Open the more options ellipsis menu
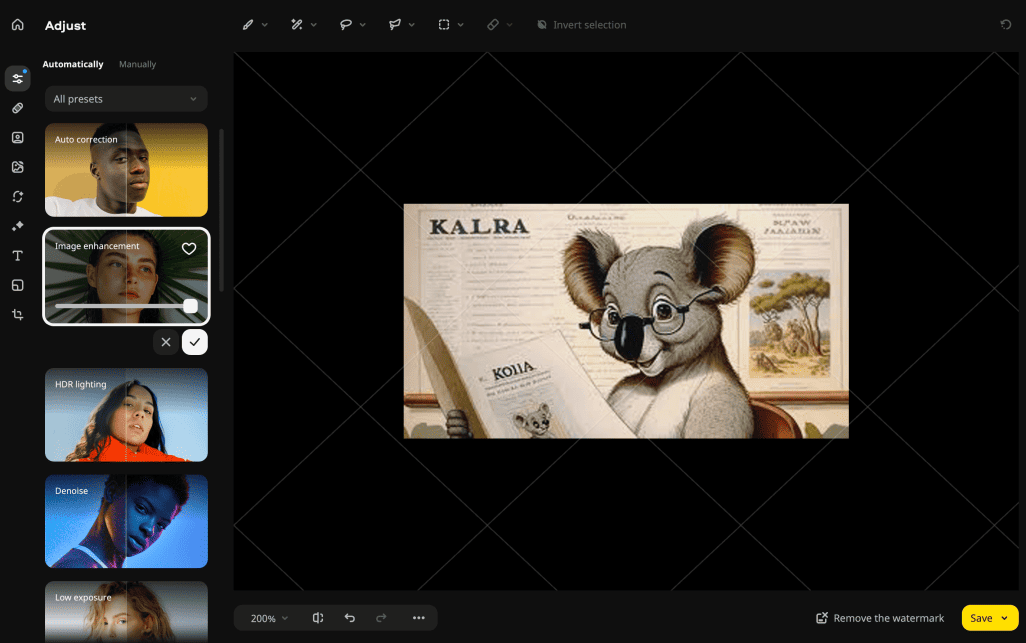The image size is (1026, 643). click(x=418, y=618)
